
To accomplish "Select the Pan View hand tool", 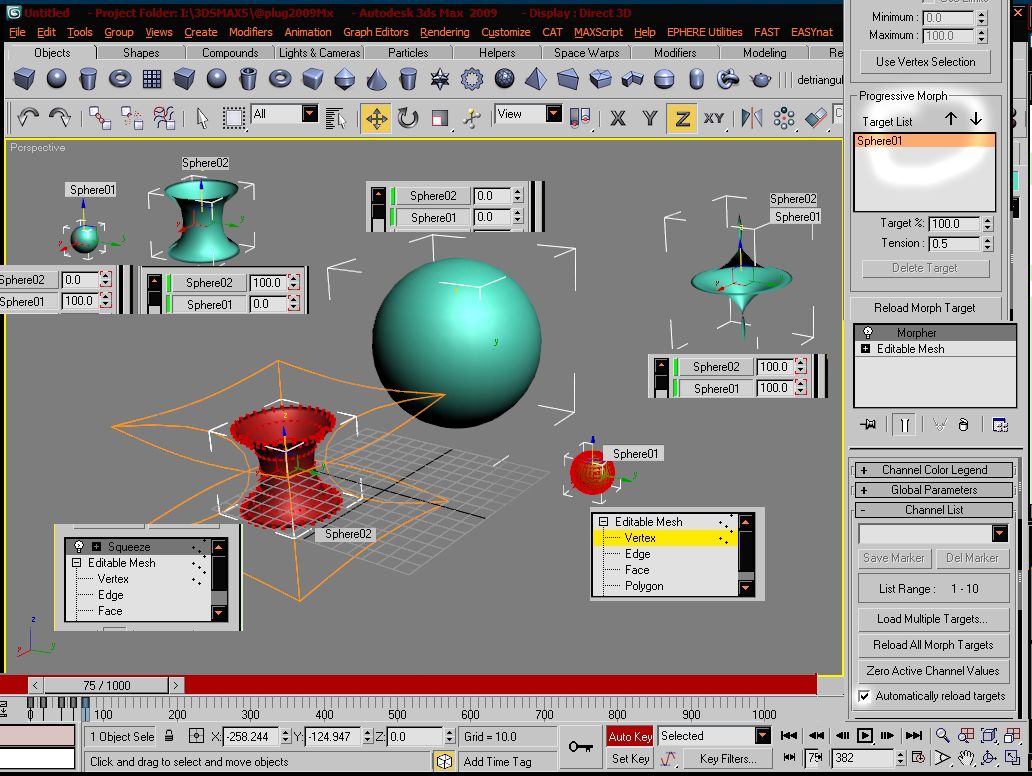I will [966, 758].
